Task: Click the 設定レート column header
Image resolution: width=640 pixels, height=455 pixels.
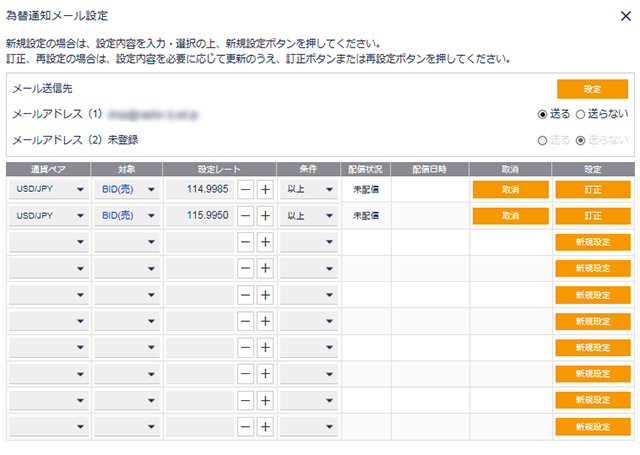Action: [219, 168]
